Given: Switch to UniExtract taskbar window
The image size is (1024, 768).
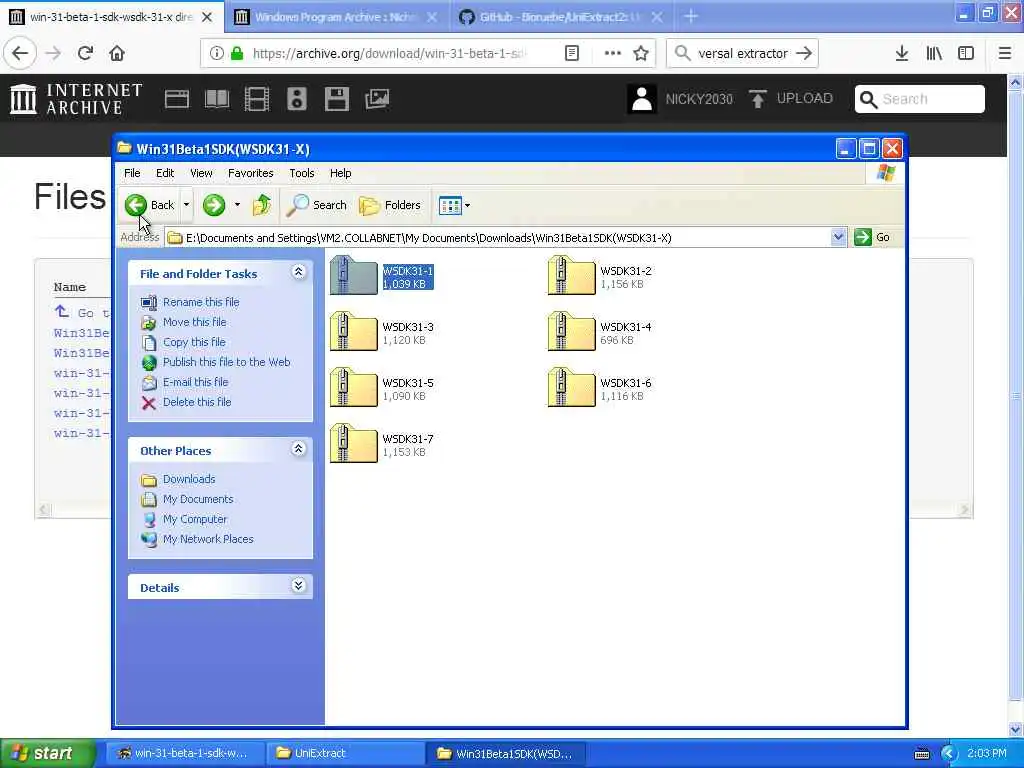Looking at the screenshot, I should pyautogui.click(x=346, y=753).
